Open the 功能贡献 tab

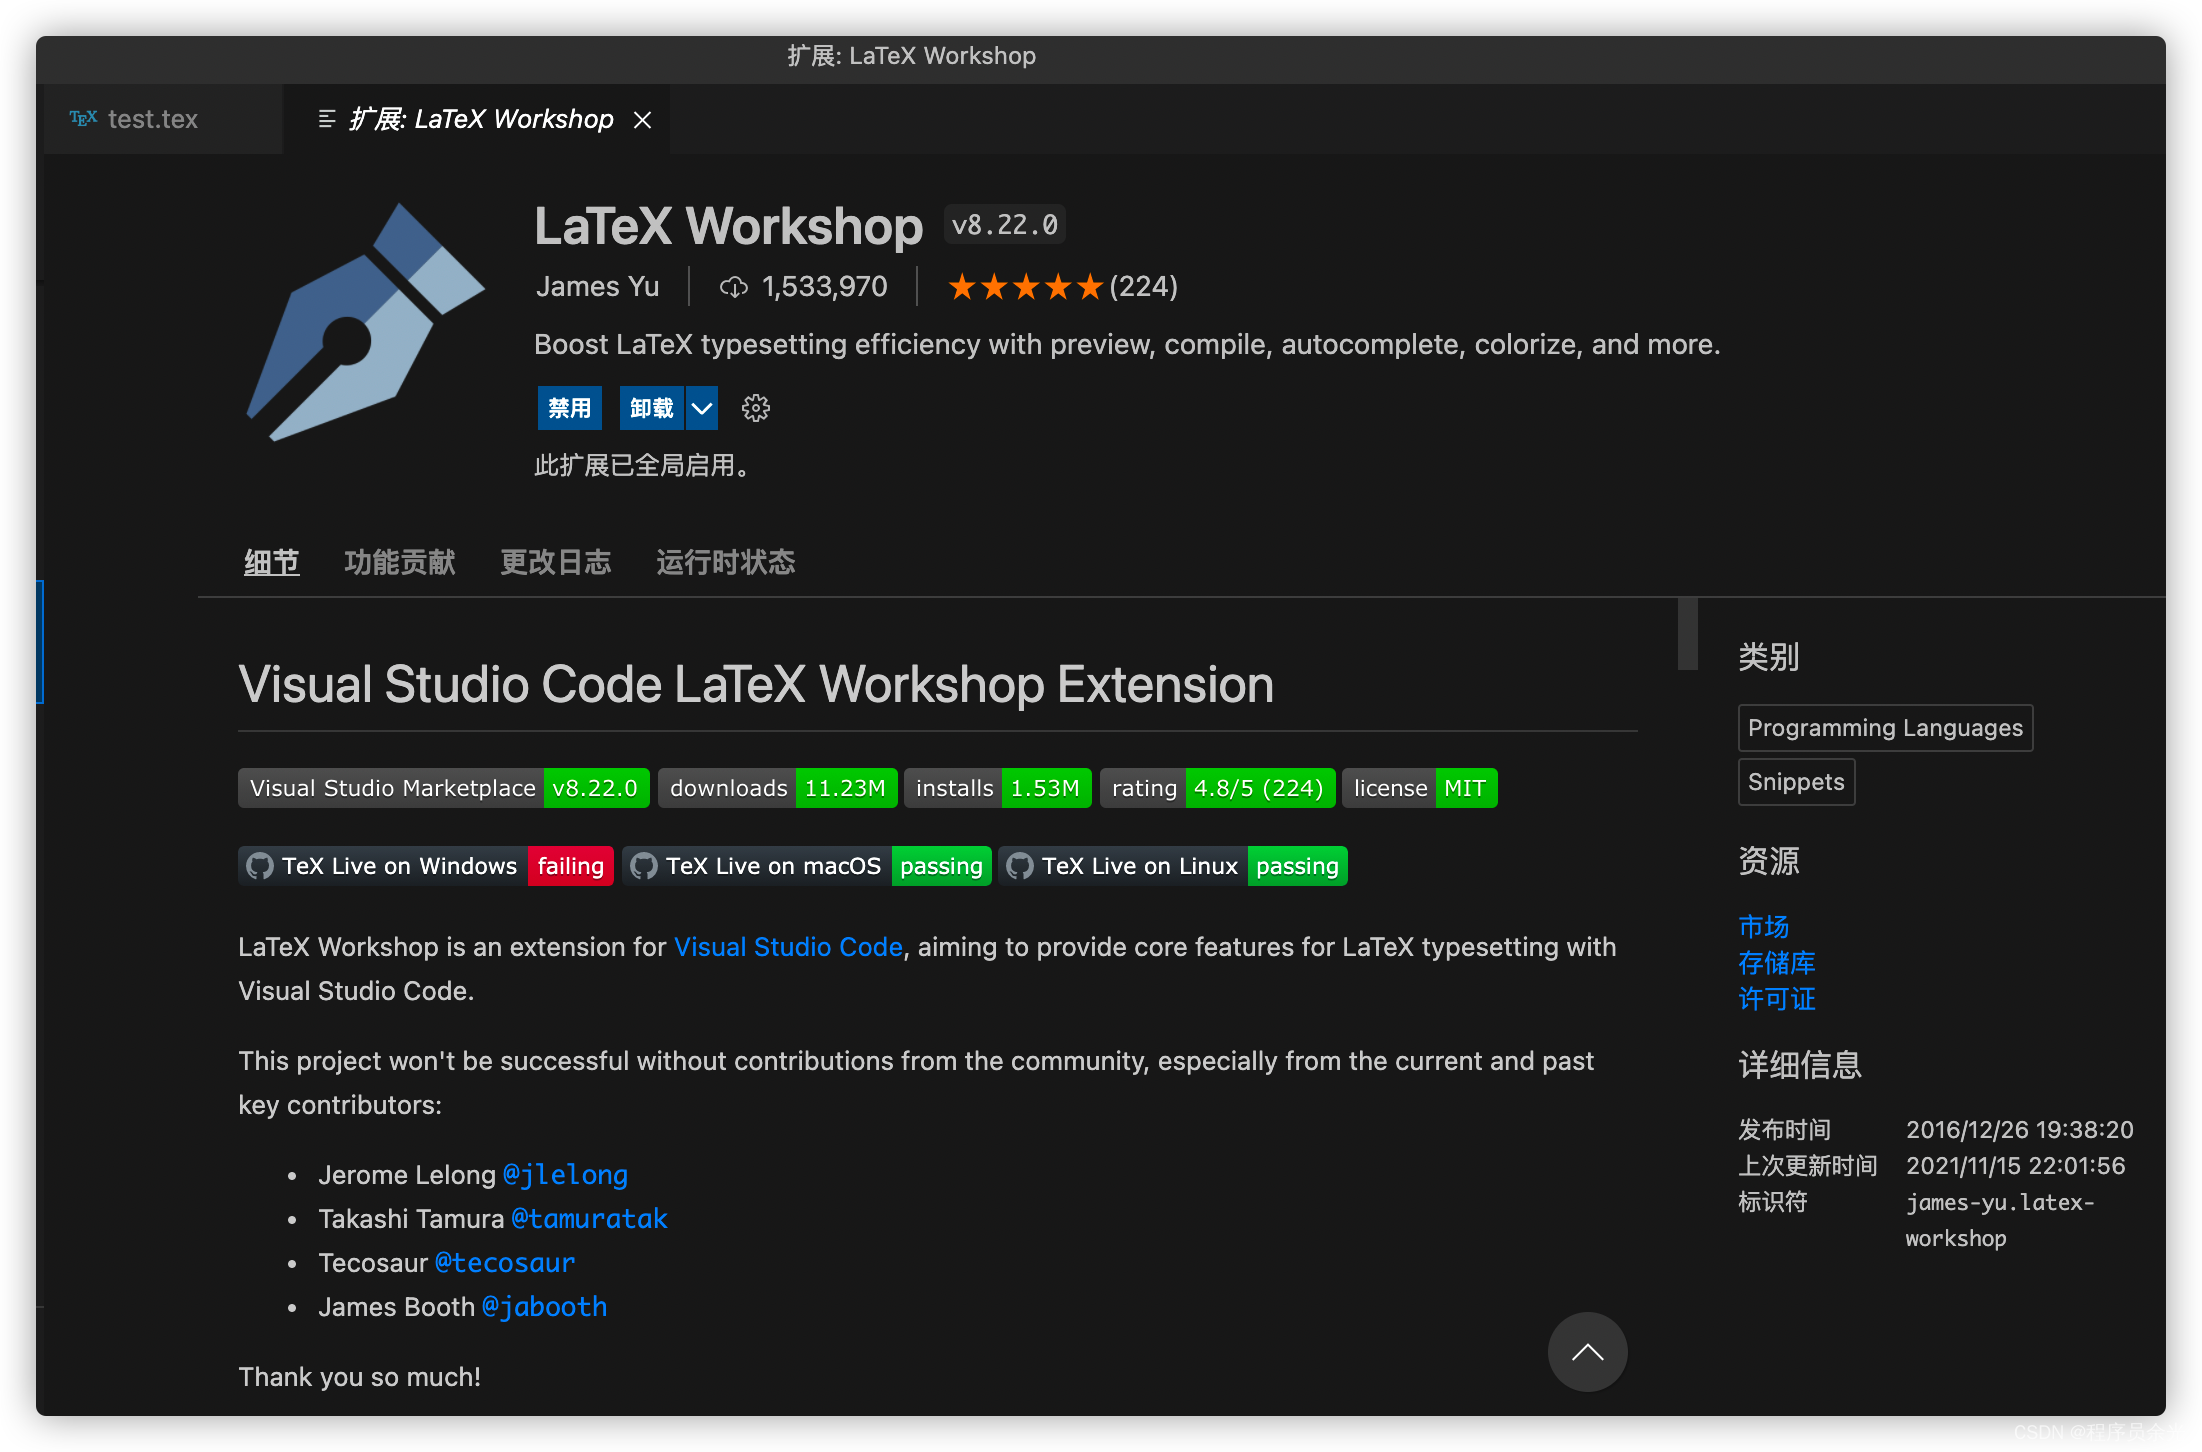tap(399, 562)
